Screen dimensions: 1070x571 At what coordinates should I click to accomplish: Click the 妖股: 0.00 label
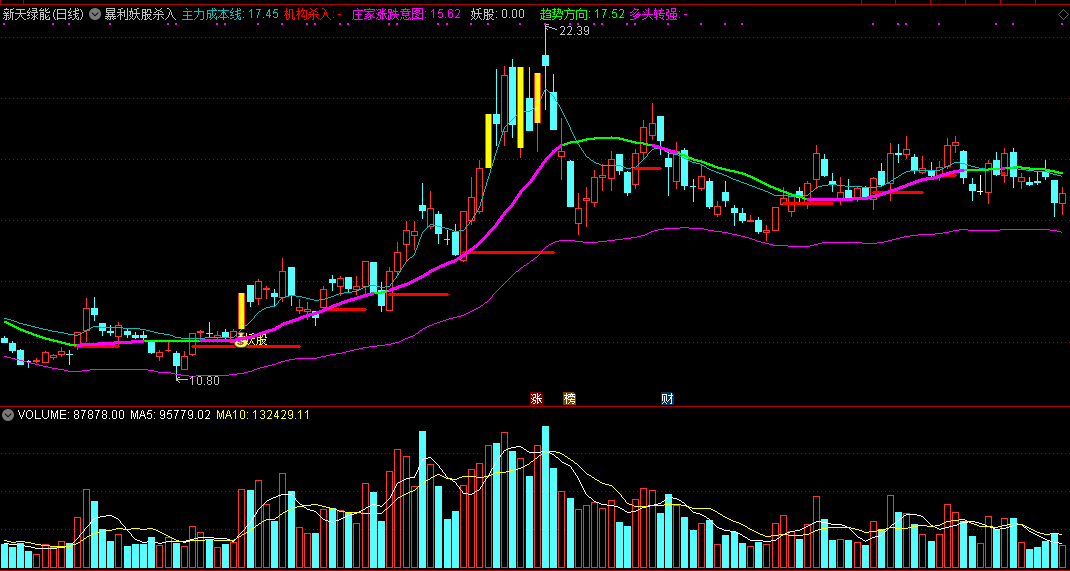coord(497,14)
